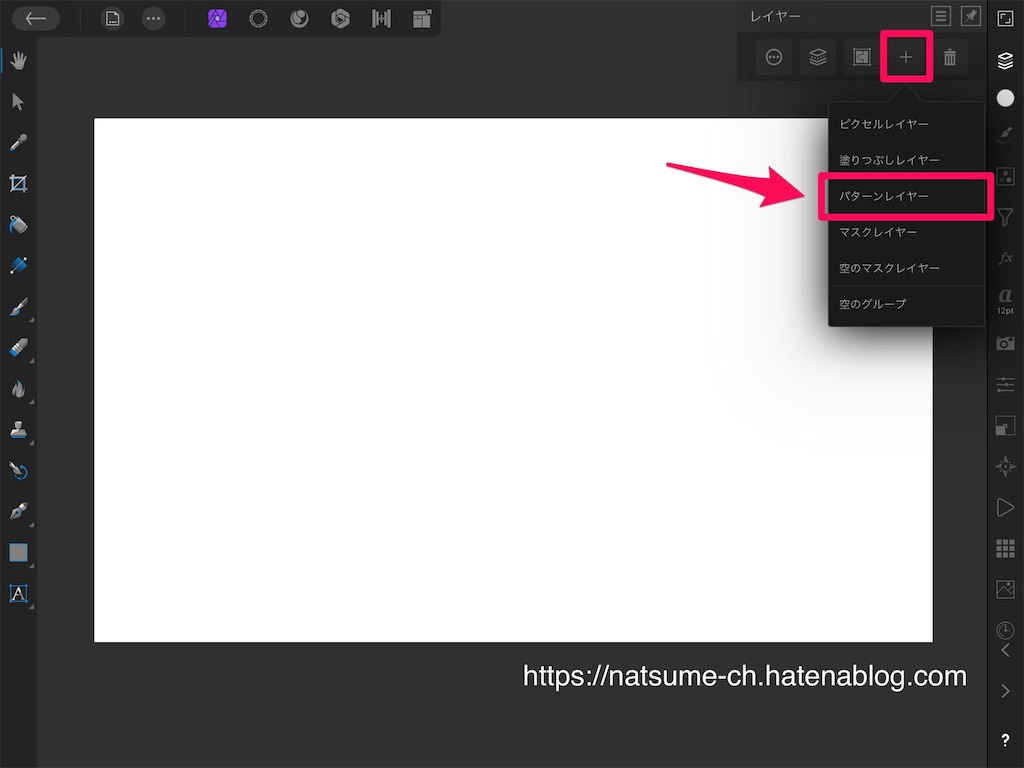Open the top toolbar ellipsis menu
The height and width of the screenshot is (768, 1024).
click(x=153, y=18)
